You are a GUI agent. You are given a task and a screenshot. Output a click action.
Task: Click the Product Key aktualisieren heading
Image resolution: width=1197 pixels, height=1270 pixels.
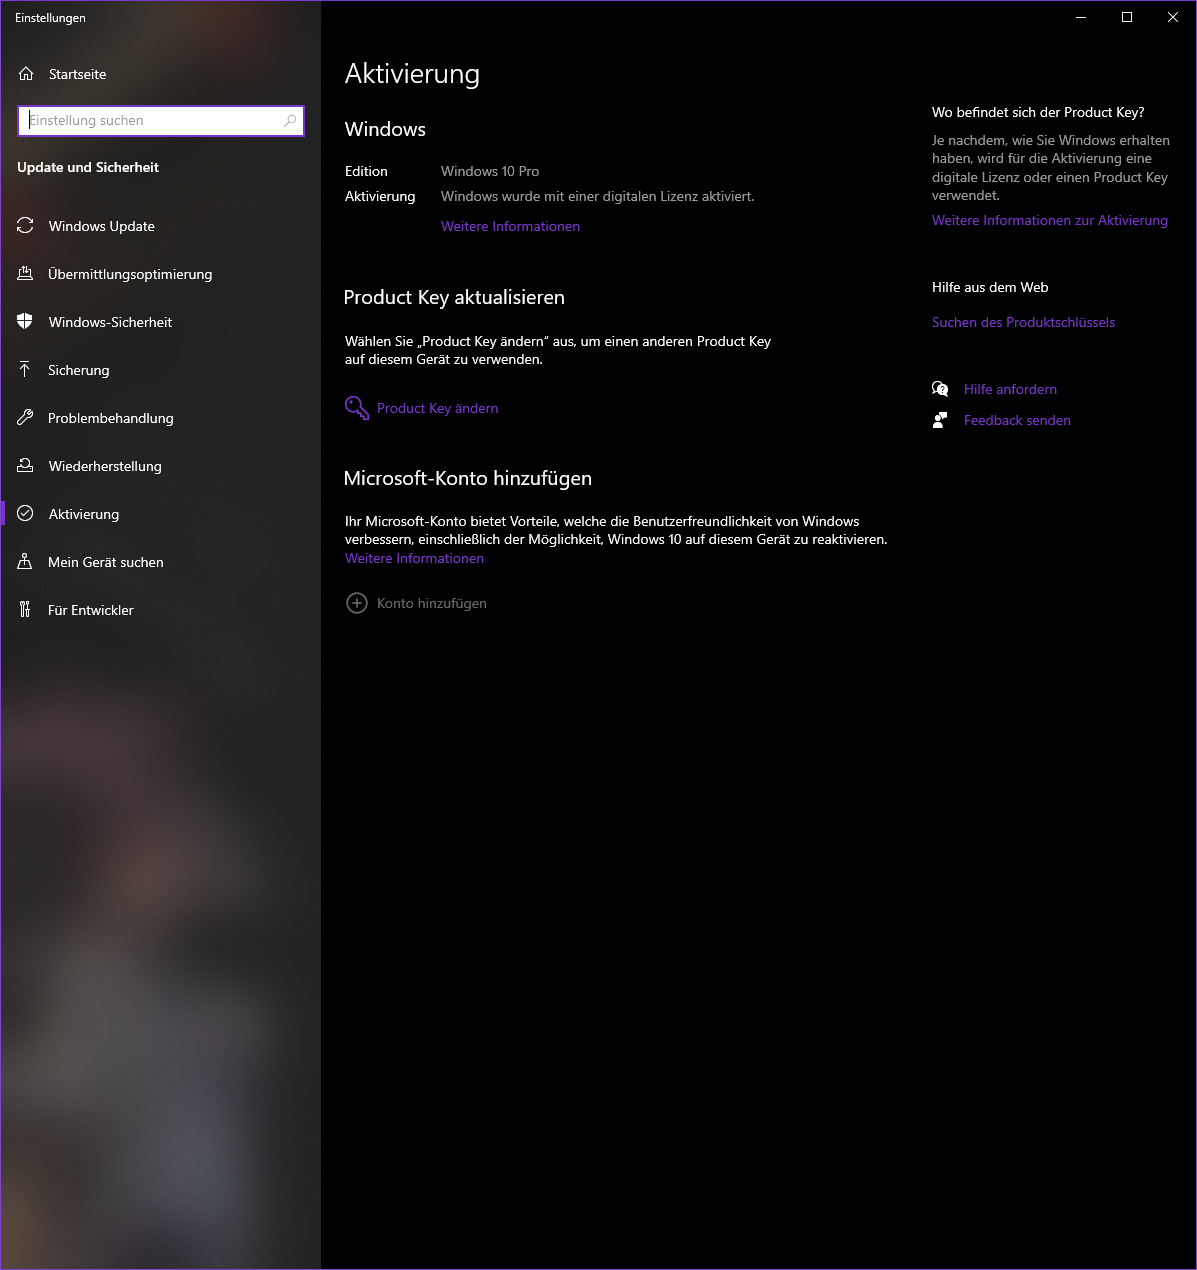click(x=454, y=298)
